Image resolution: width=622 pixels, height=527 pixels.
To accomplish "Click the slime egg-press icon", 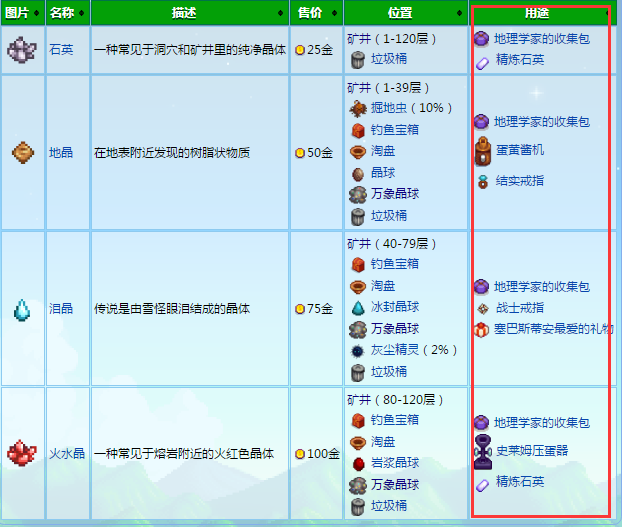I will pyautogui.click(x=483, y=452).
